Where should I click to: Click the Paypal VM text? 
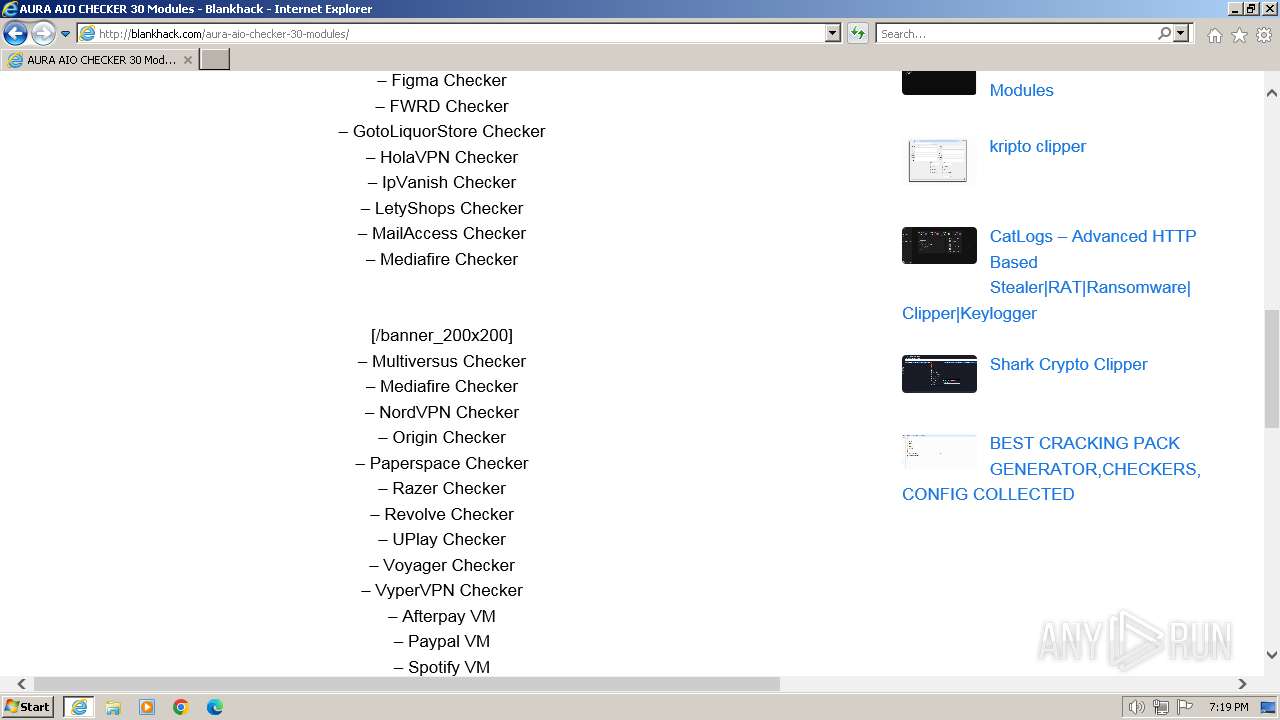pos(442,641)
